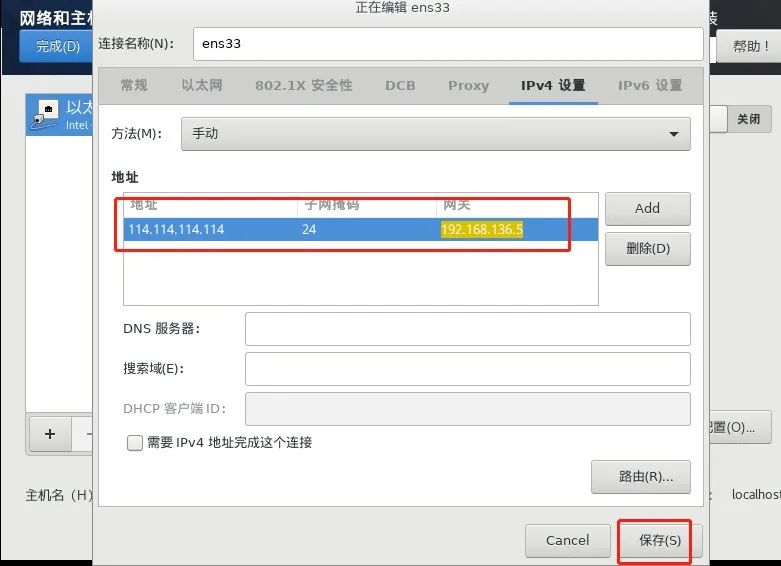Open the 路由(R)... routes dialog
Image resolution: width=781 pixels, height=566 pixels.
(x=641, y=477)
